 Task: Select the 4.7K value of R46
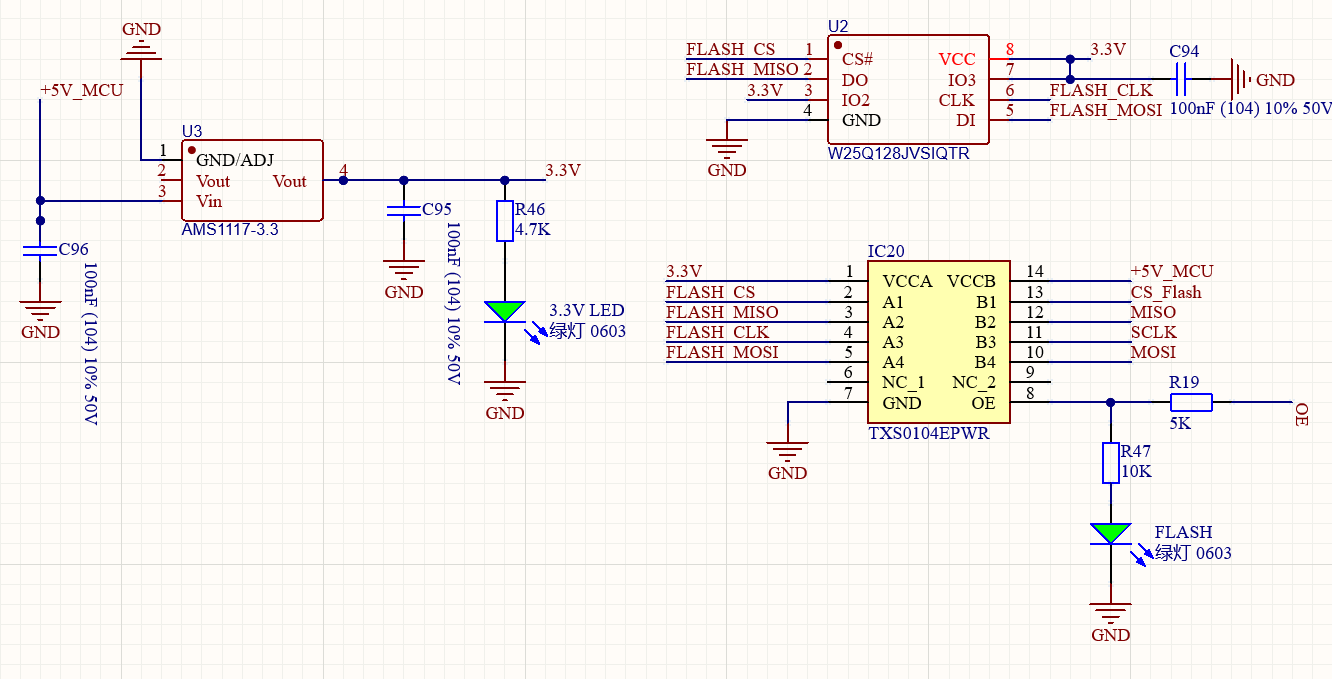click(x=532, y=230)
